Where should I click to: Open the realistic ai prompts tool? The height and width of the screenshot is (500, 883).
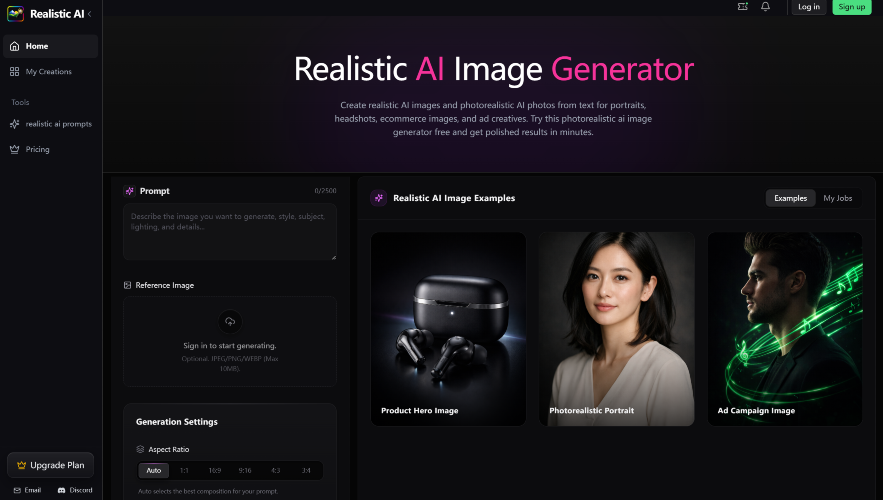tap(51, 124)
